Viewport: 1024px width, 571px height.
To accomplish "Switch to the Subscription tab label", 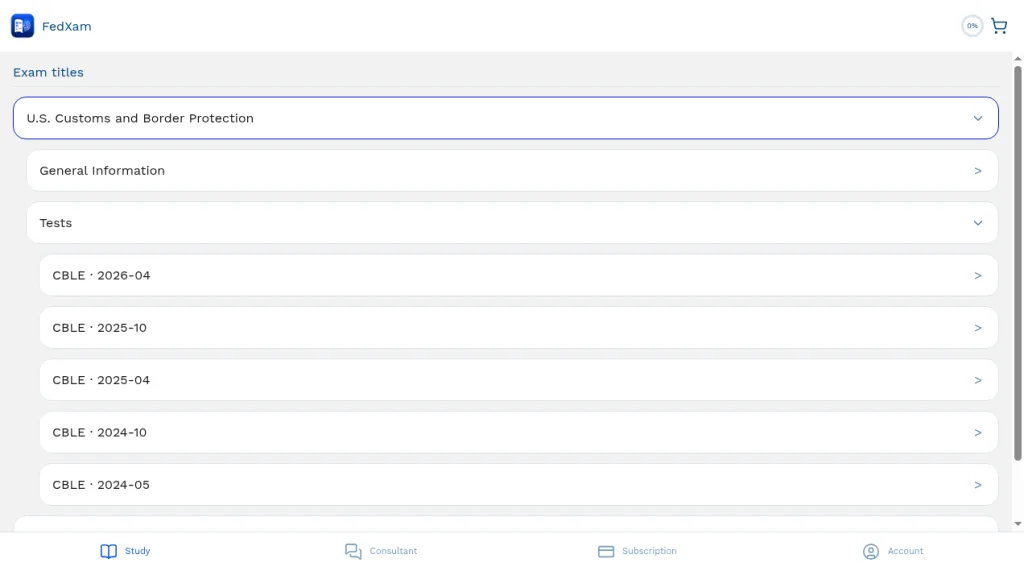I will [x=649, y=551].
